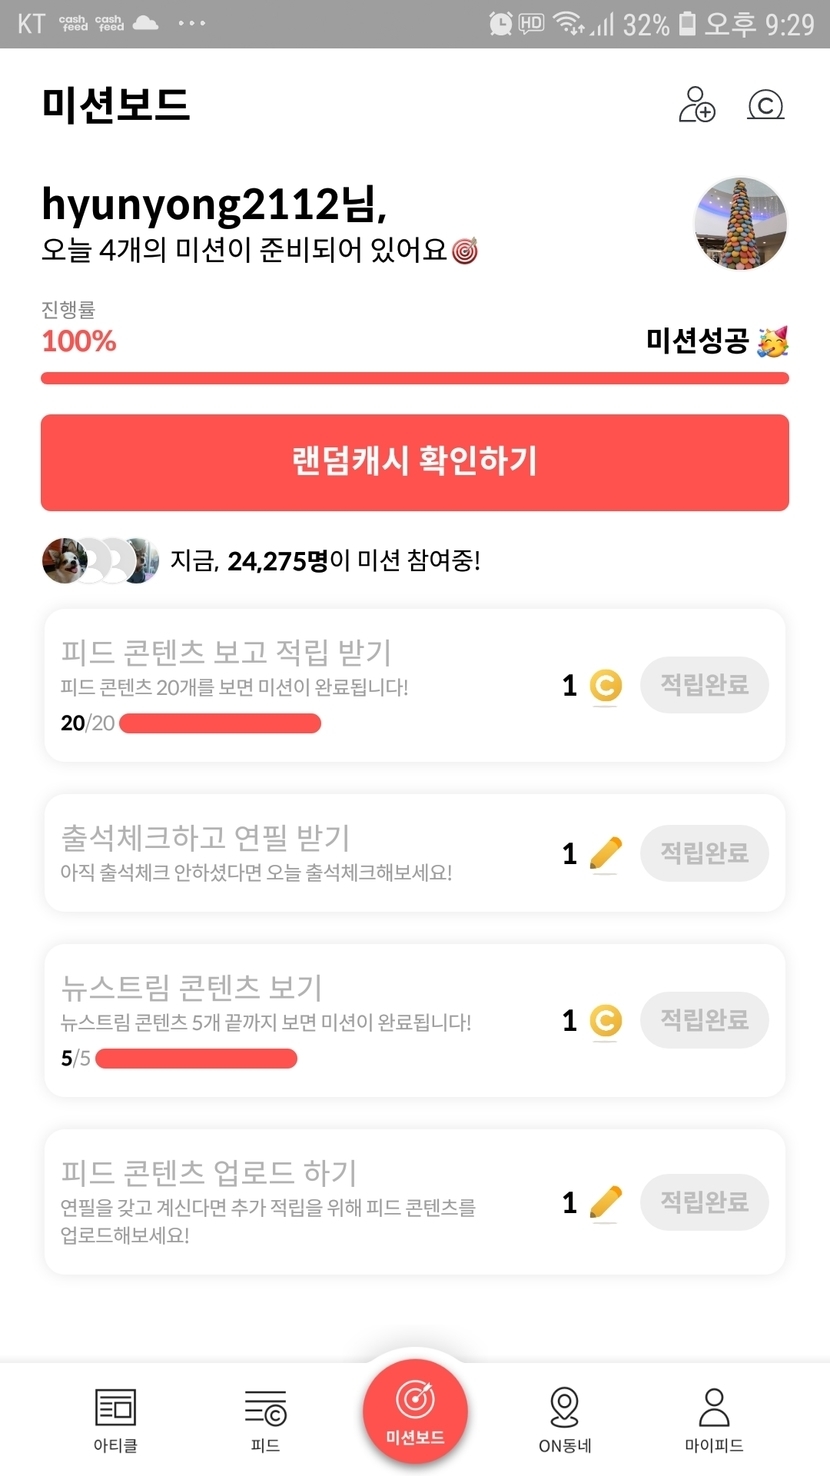This screenshot has width=830, height=1476.
Task: Open the ON동네 location tab
Action: [x=565, y=1418]
